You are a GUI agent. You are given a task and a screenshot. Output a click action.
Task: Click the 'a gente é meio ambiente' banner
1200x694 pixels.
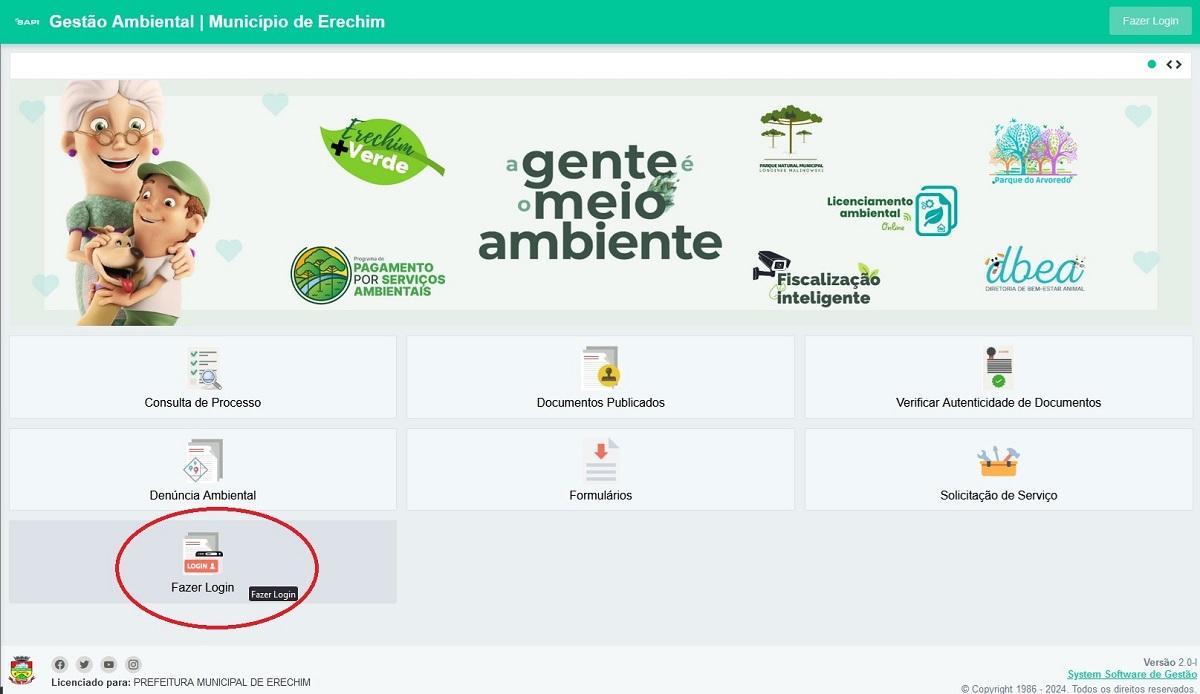click(599, 203)
